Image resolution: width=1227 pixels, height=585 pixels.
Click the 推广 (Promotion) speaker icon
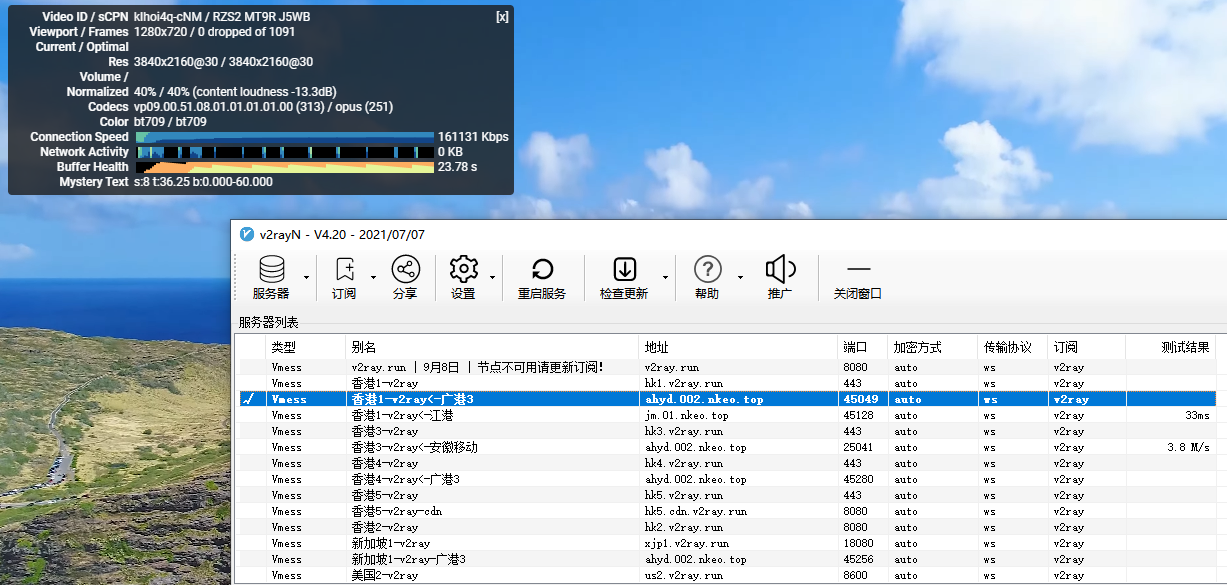pos(780,278)
